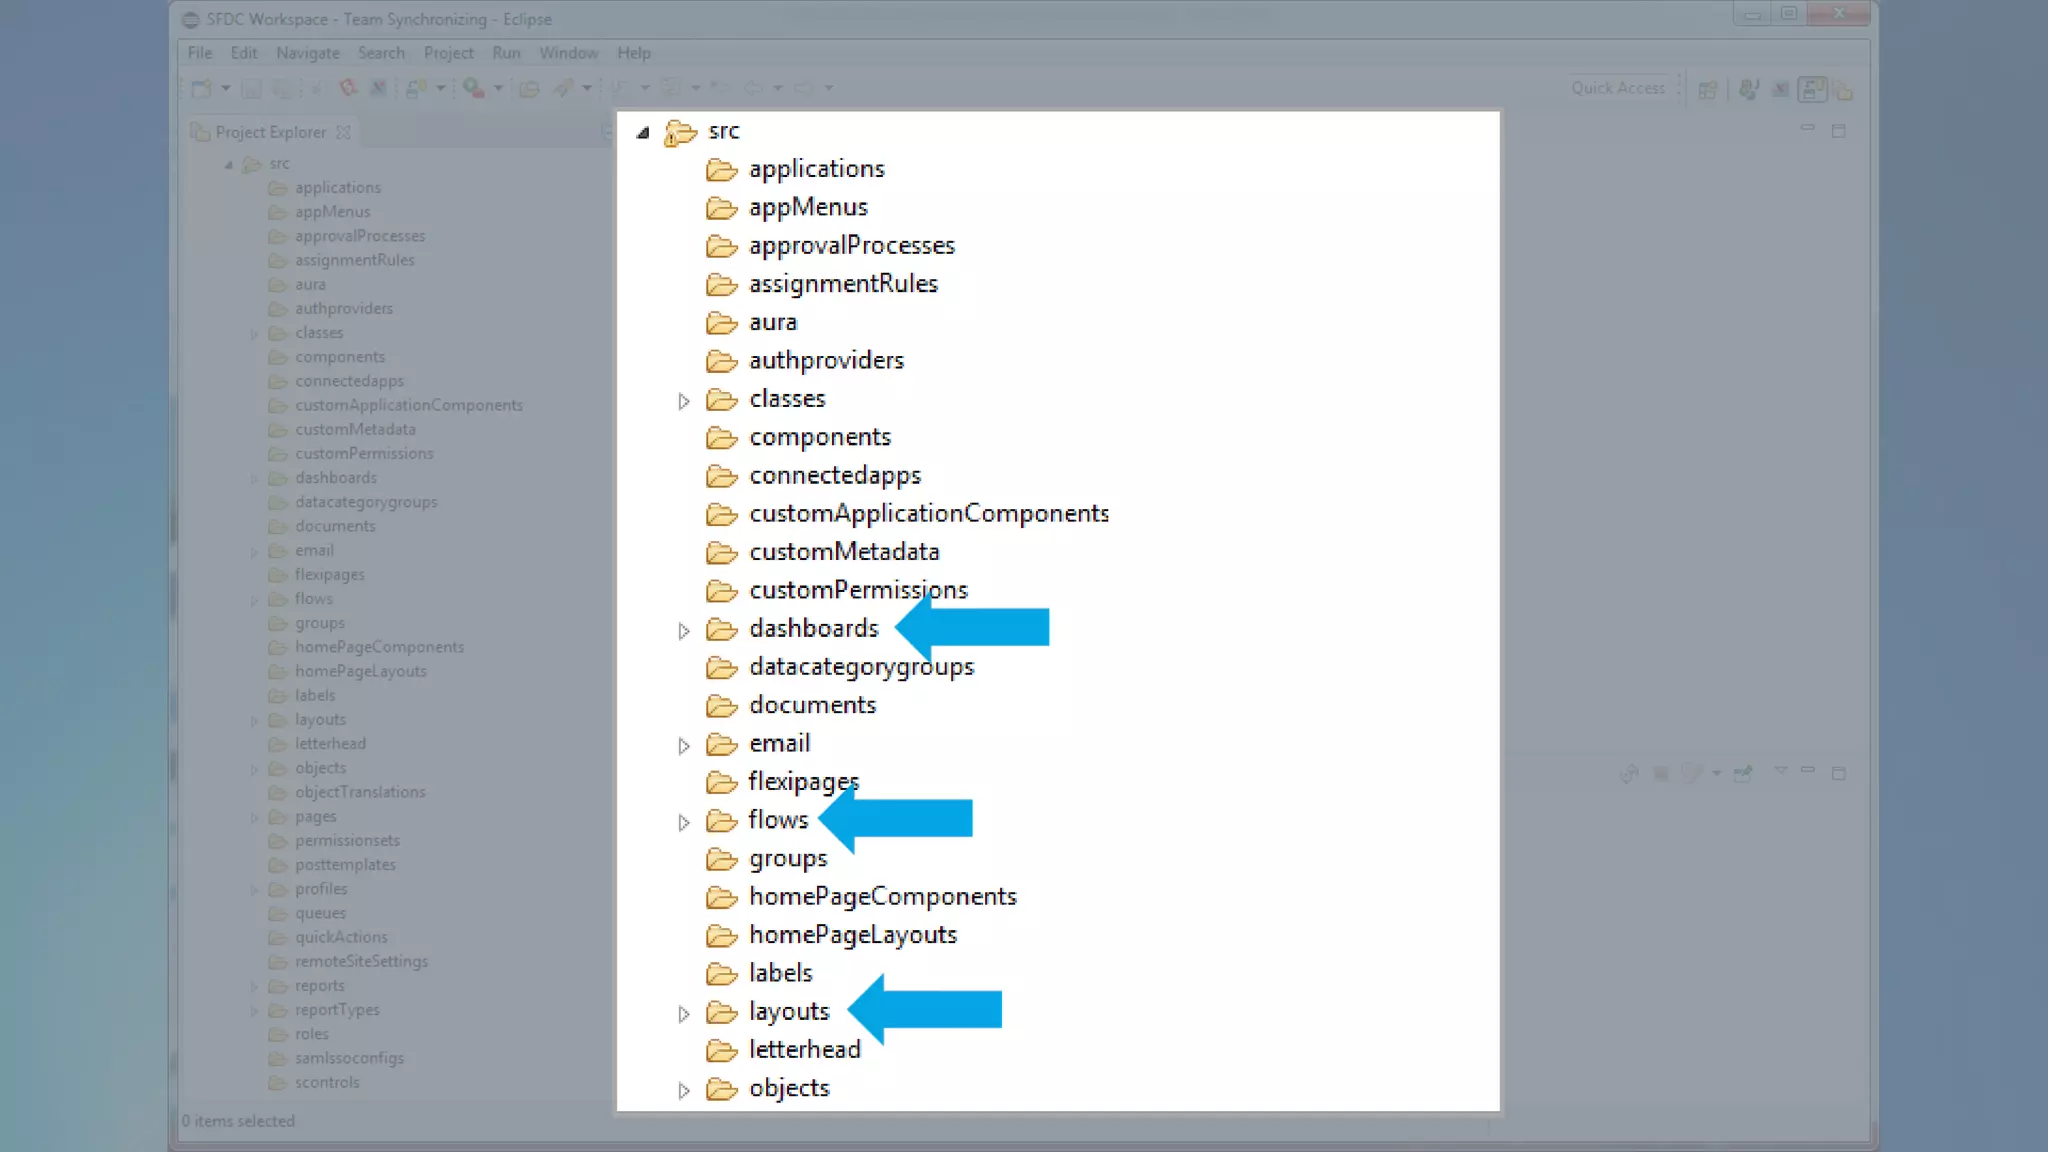Click the dashboards folder icon
2048x1152 pixels.
pyautogui.click(x=721, y=629)
